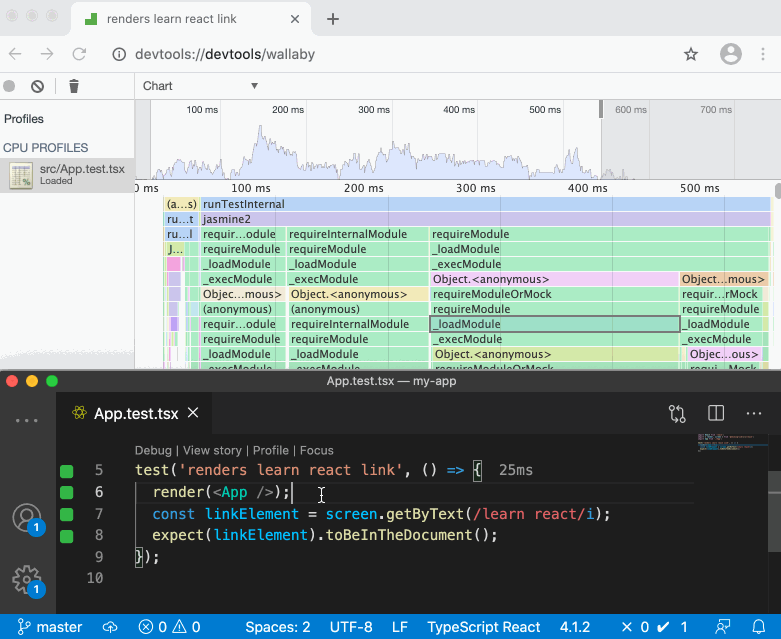
Task: Click the Profiles heading
Action: point(23,119)
